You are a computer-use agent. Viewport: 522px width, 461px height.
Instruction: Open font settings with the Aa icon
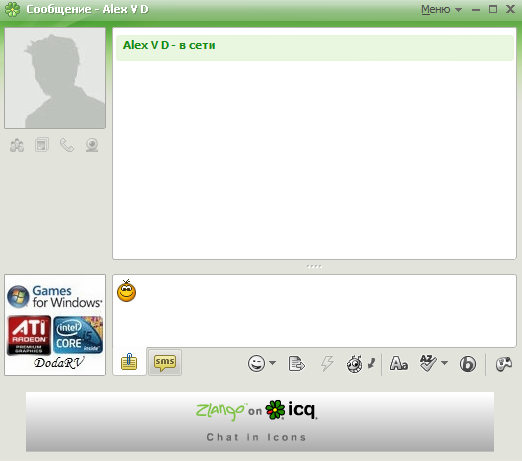pyautogui.click(x=399, y=363)
